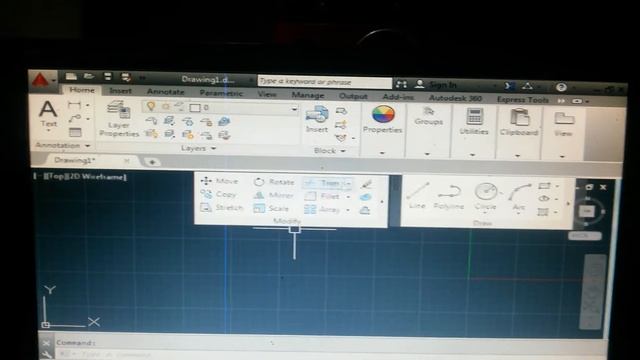The width and height of the screenshot is (640, 360).
Task: Select the Scale tool
Action: pyautogui.click(x=271, y=209)
